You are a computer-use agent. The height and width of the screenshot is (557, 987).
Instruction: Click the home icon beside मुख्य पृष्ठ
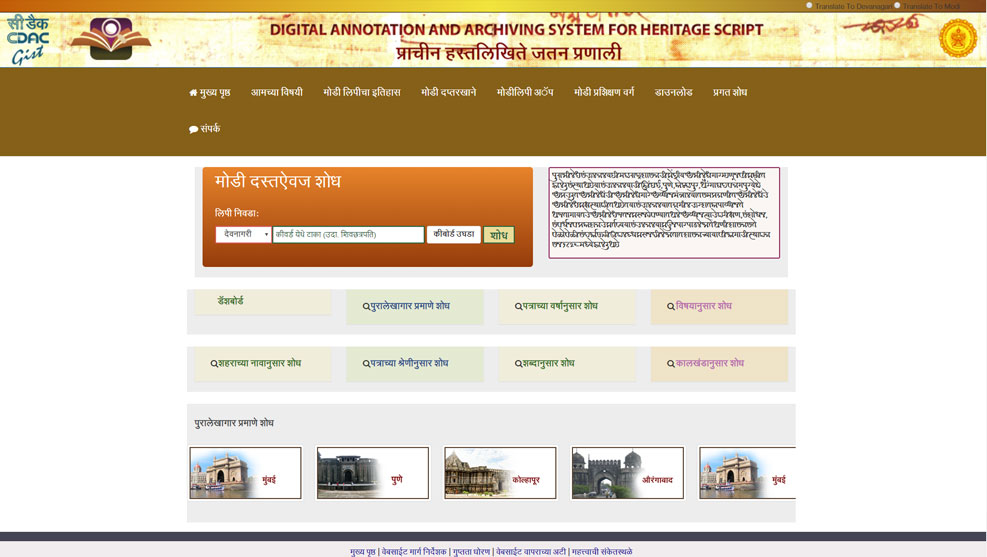click(x=193, y=93)
